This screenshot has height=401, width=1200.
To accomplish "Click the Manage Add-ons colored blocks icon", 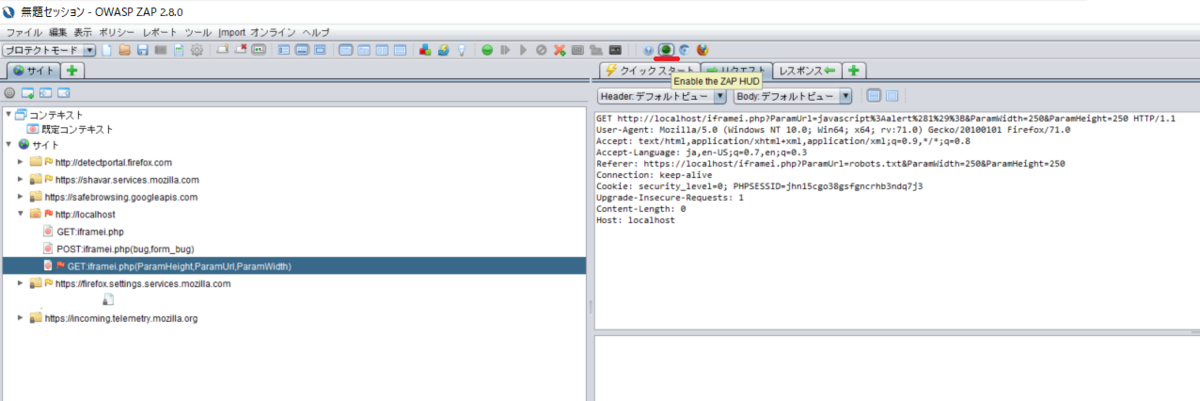I will [425, 50].
